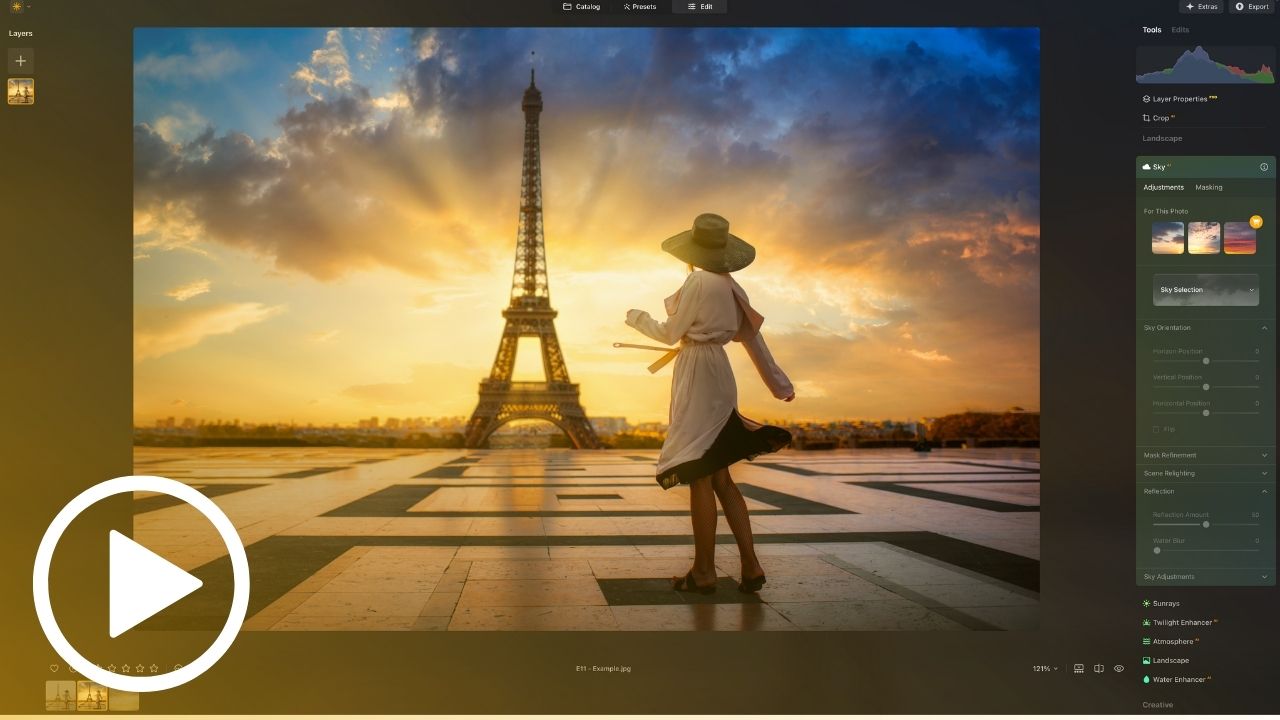The image size is (1280, 720).
Task: Open Layer Properties
Action: point(1180,99)
